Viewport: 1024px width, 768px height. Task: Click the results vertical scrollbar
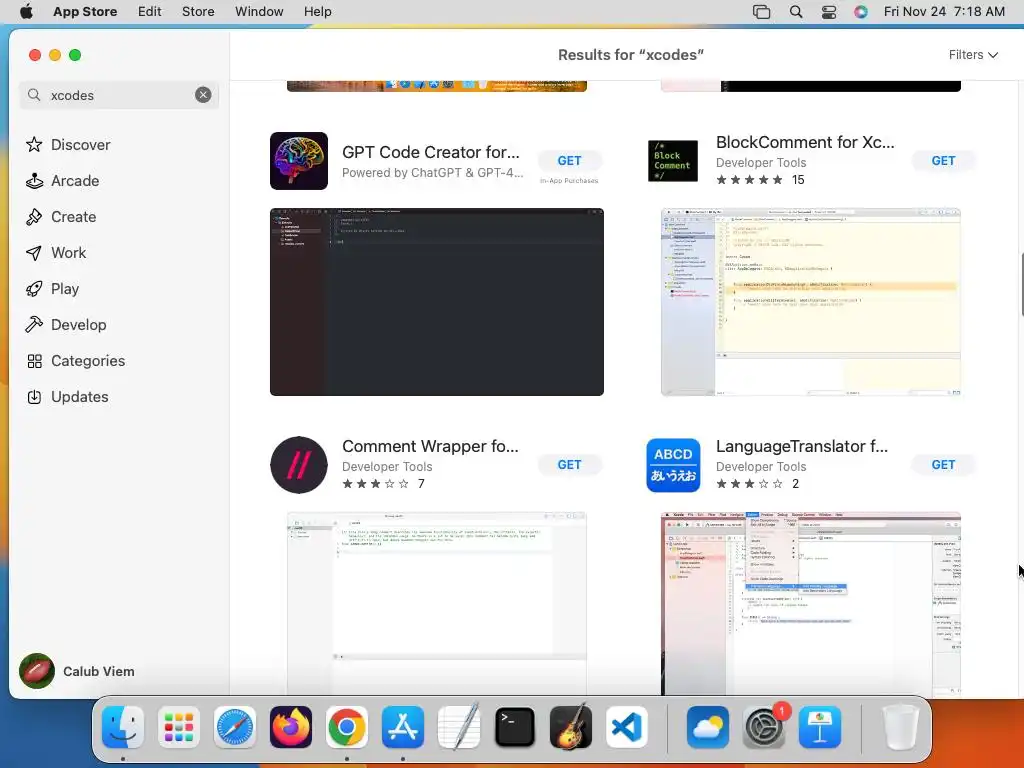(x=1021, y=284)
